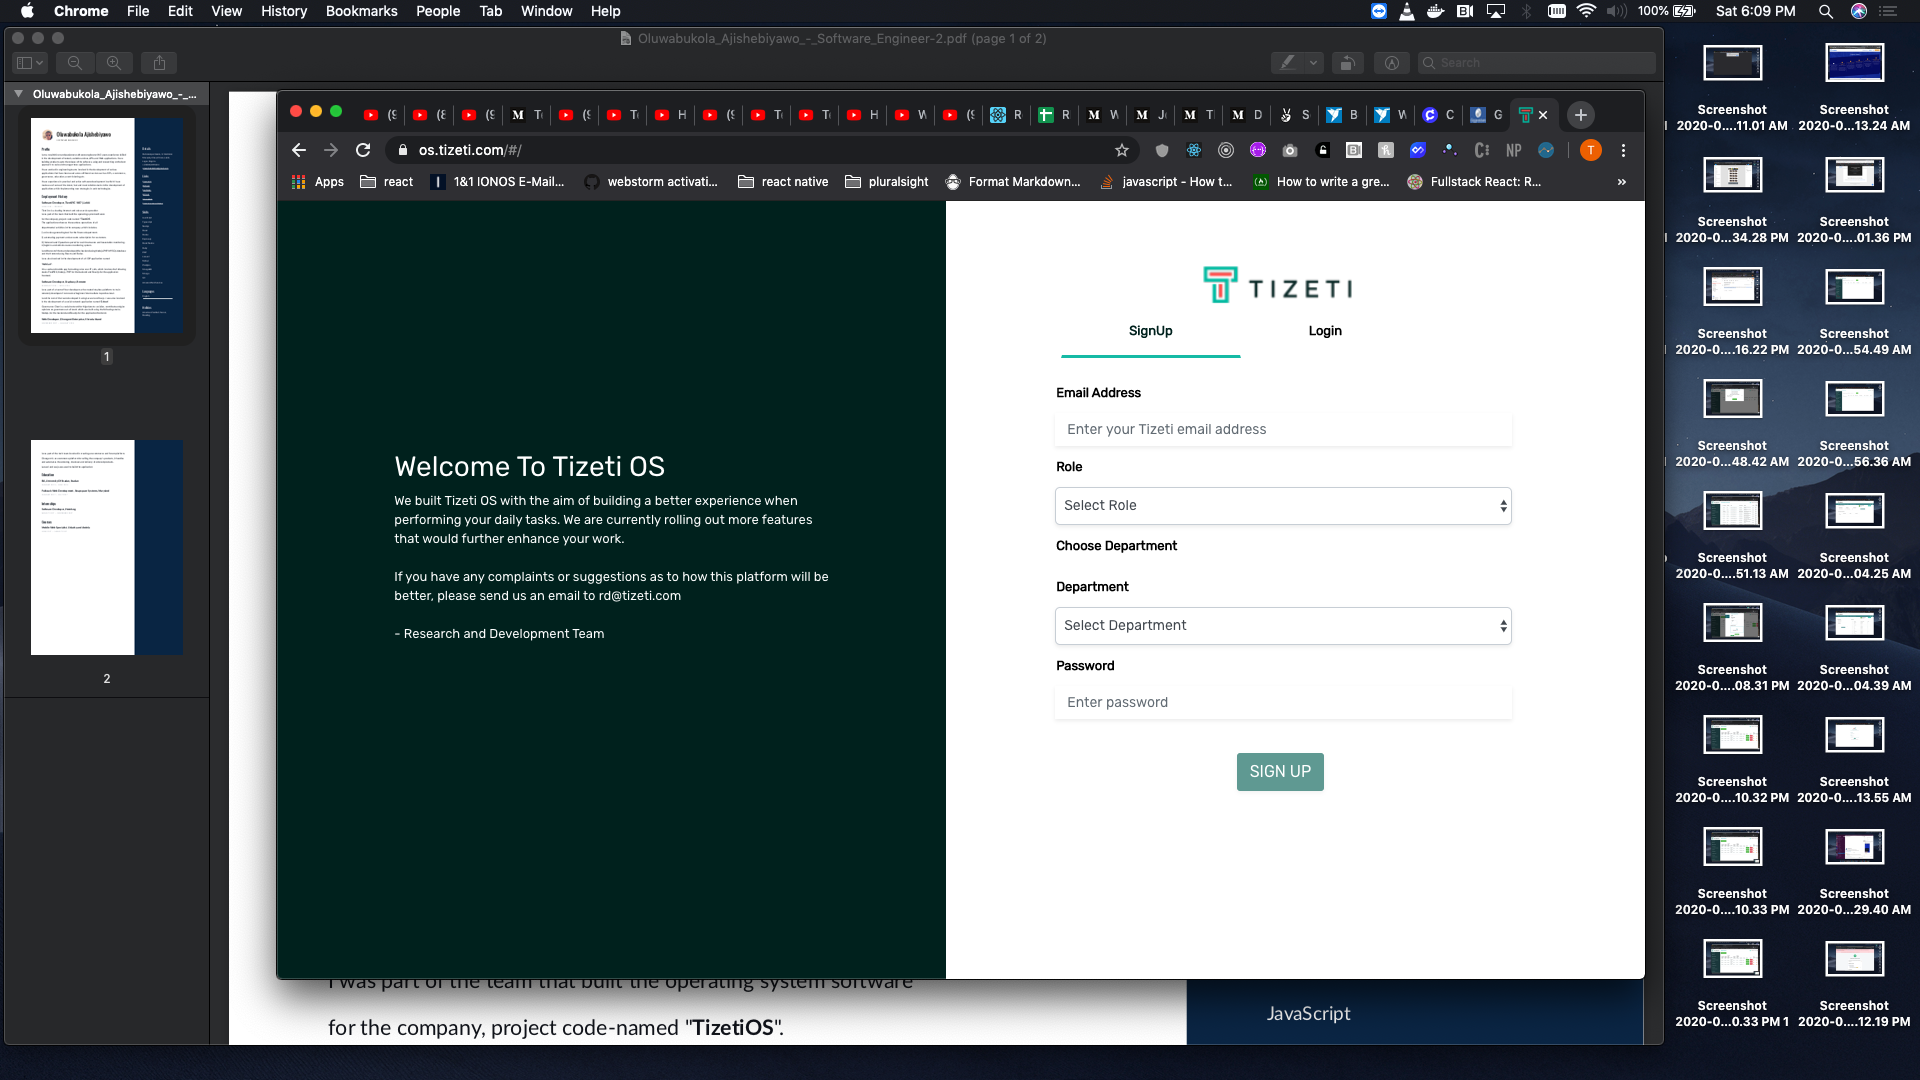
Task: Click the rd@tizeti.com email text
Action: click(640, 596)
